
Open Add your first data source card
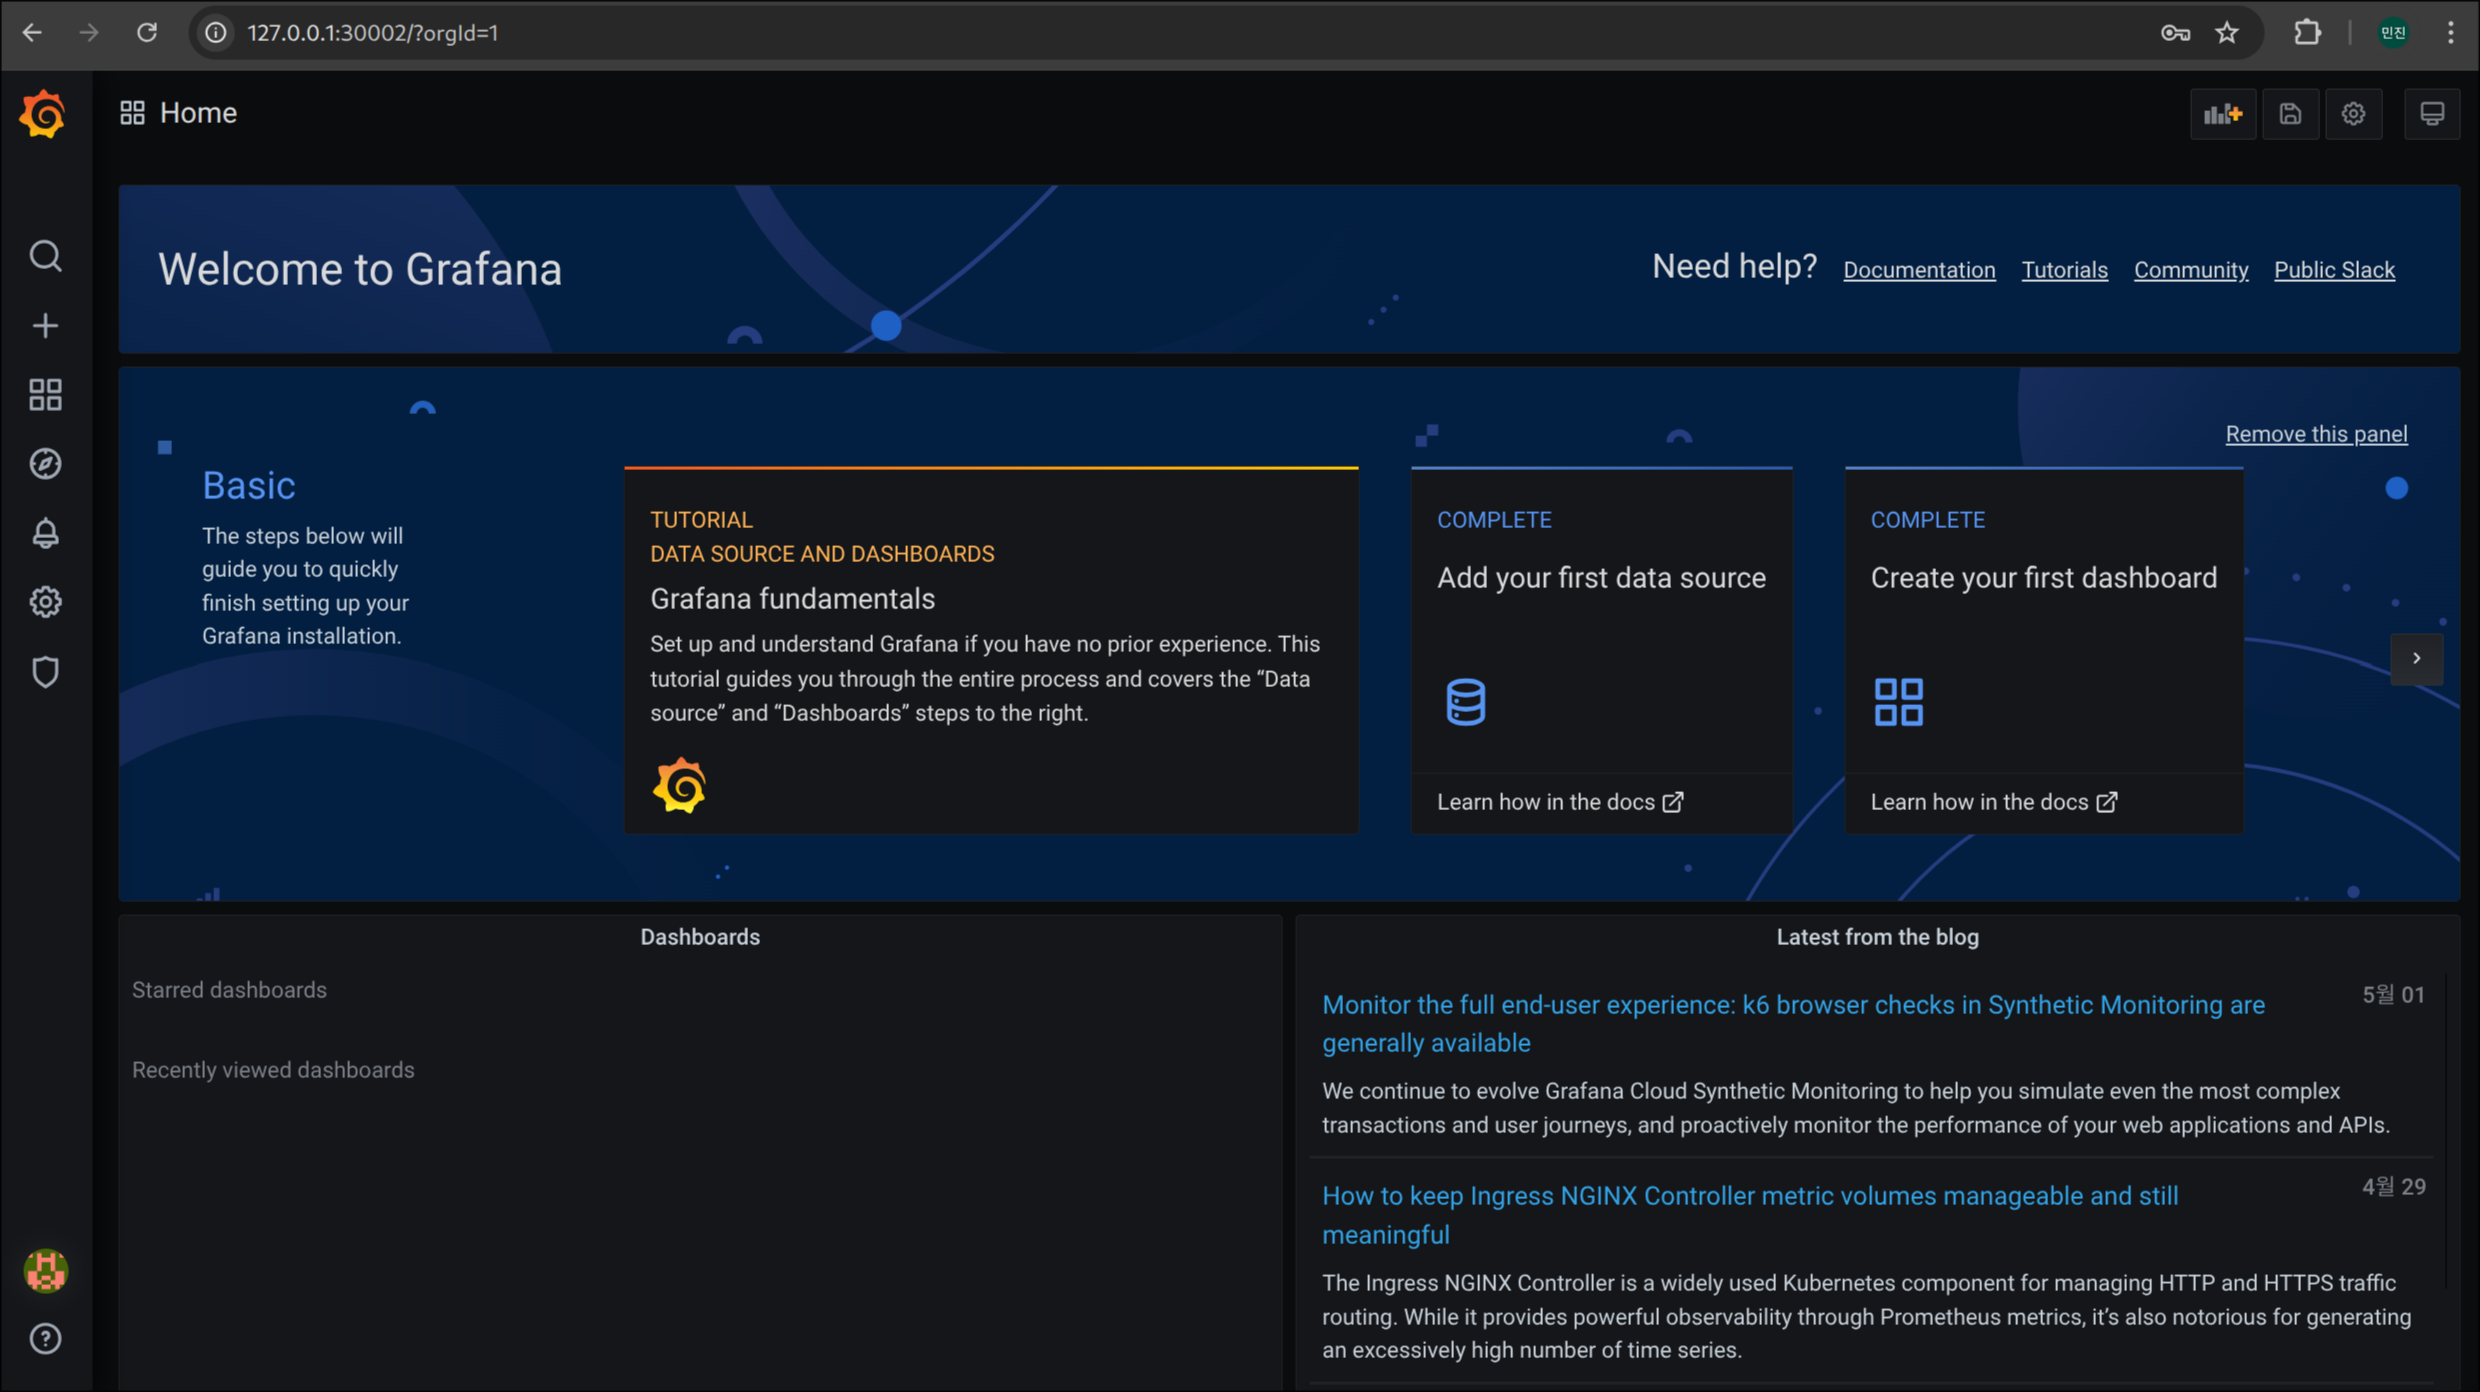[x=1601, y=650]
